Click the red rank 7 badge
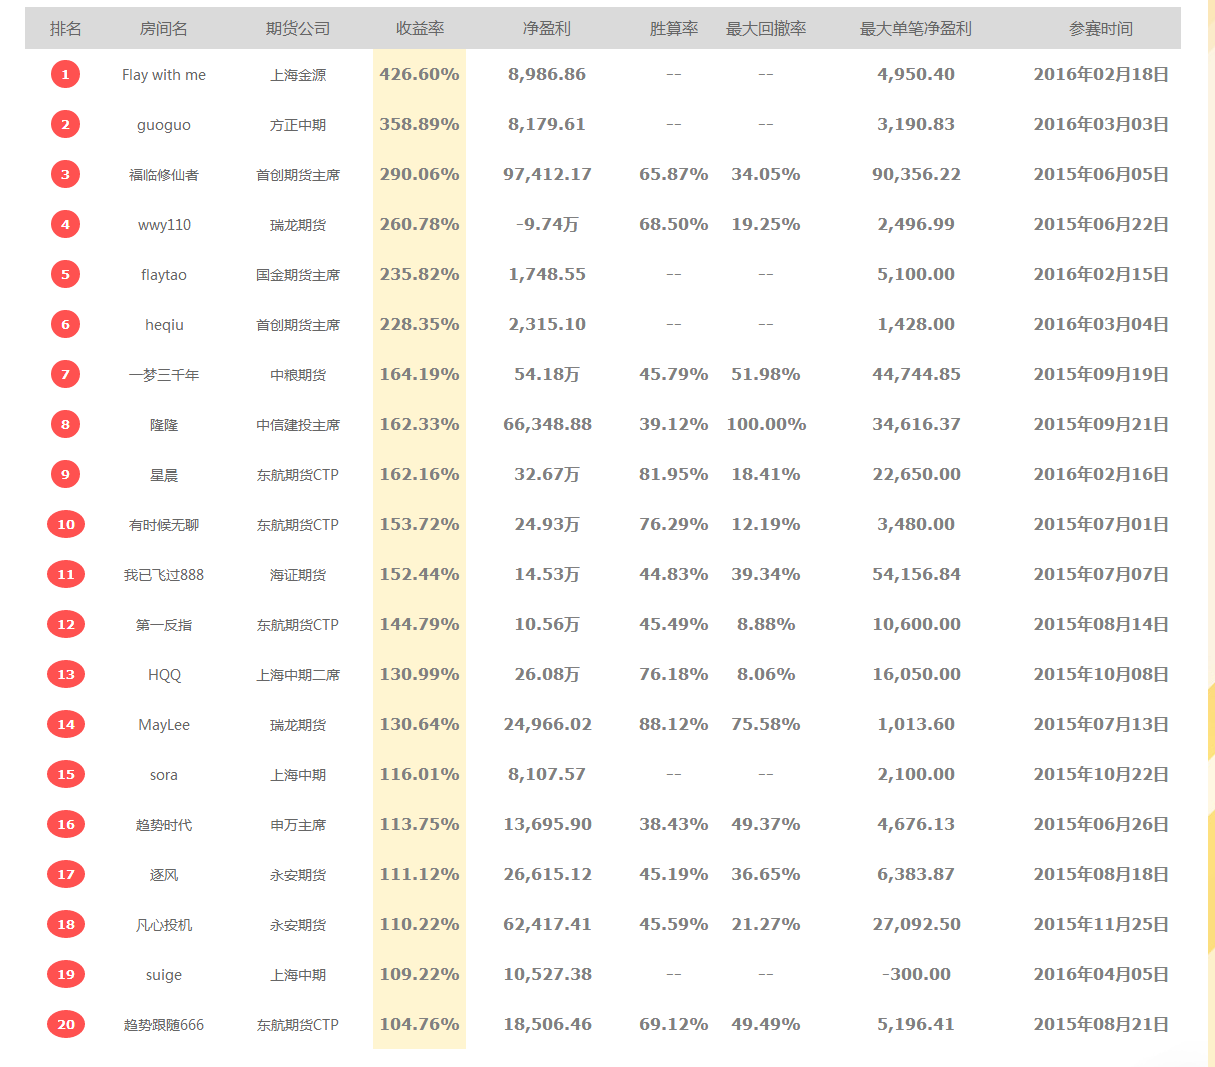 [x=66, y=374]
